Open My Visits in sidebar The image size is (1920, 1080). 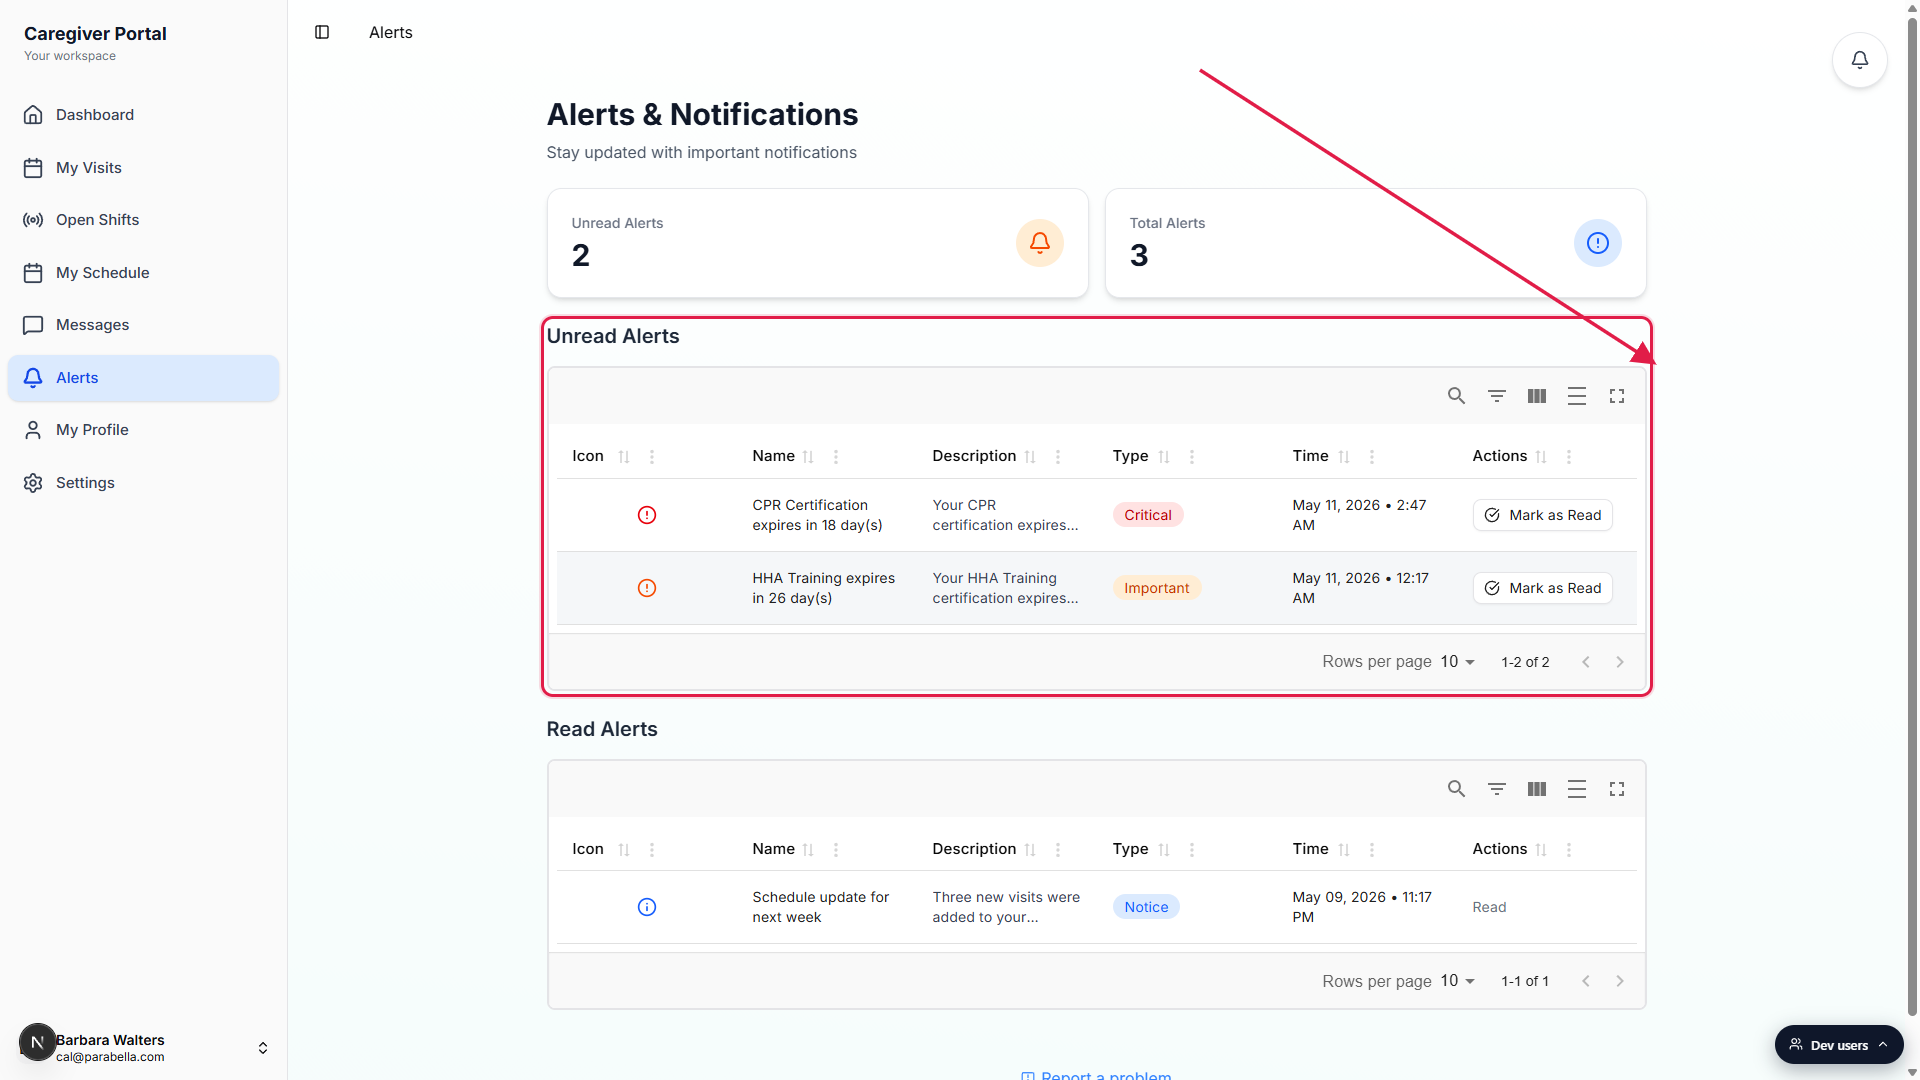click(x=143, y=168)
